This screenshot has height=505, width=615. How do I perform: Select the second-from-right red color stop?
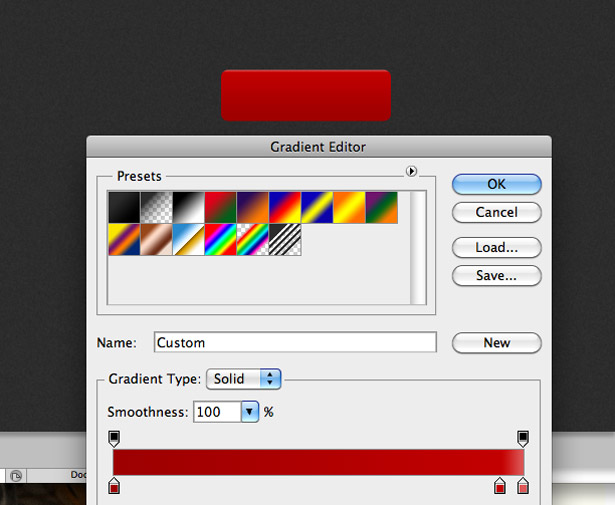pos(500,485)
